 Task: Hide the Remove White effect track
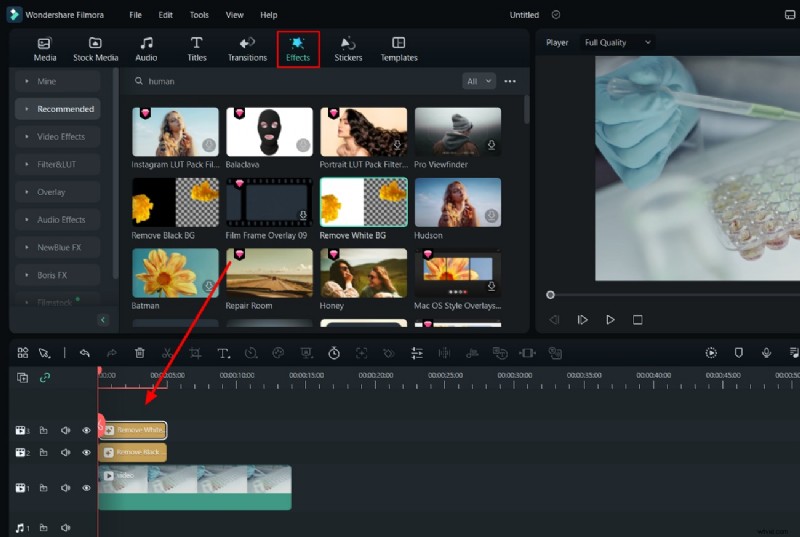click(x=86, y=430)
